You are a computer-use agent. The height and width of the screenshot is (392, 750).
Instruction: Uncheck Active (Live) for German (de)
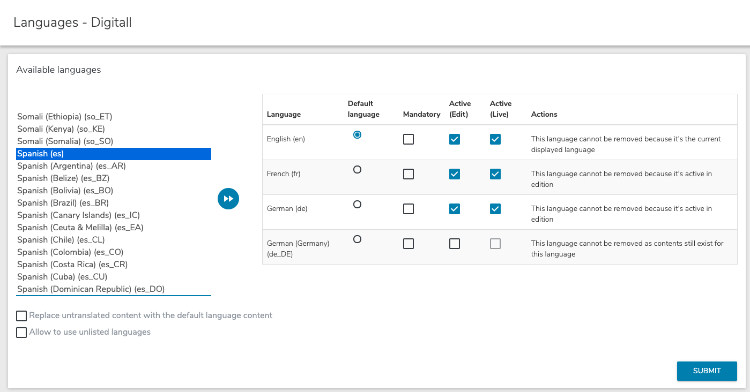point(496,209)
